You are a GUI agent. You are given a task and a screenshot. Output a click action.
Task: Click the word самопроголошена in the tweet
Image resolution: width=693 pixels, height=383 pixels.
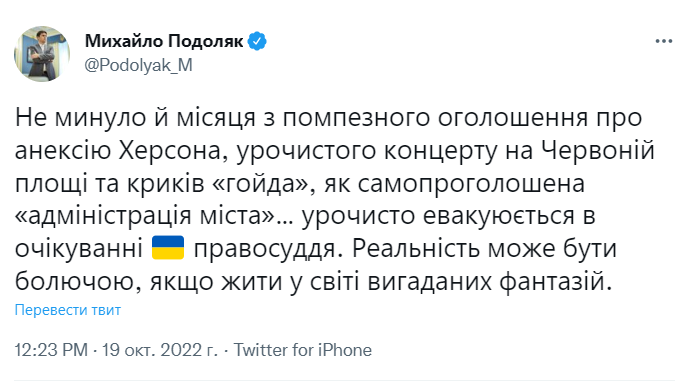pos(471,185)
